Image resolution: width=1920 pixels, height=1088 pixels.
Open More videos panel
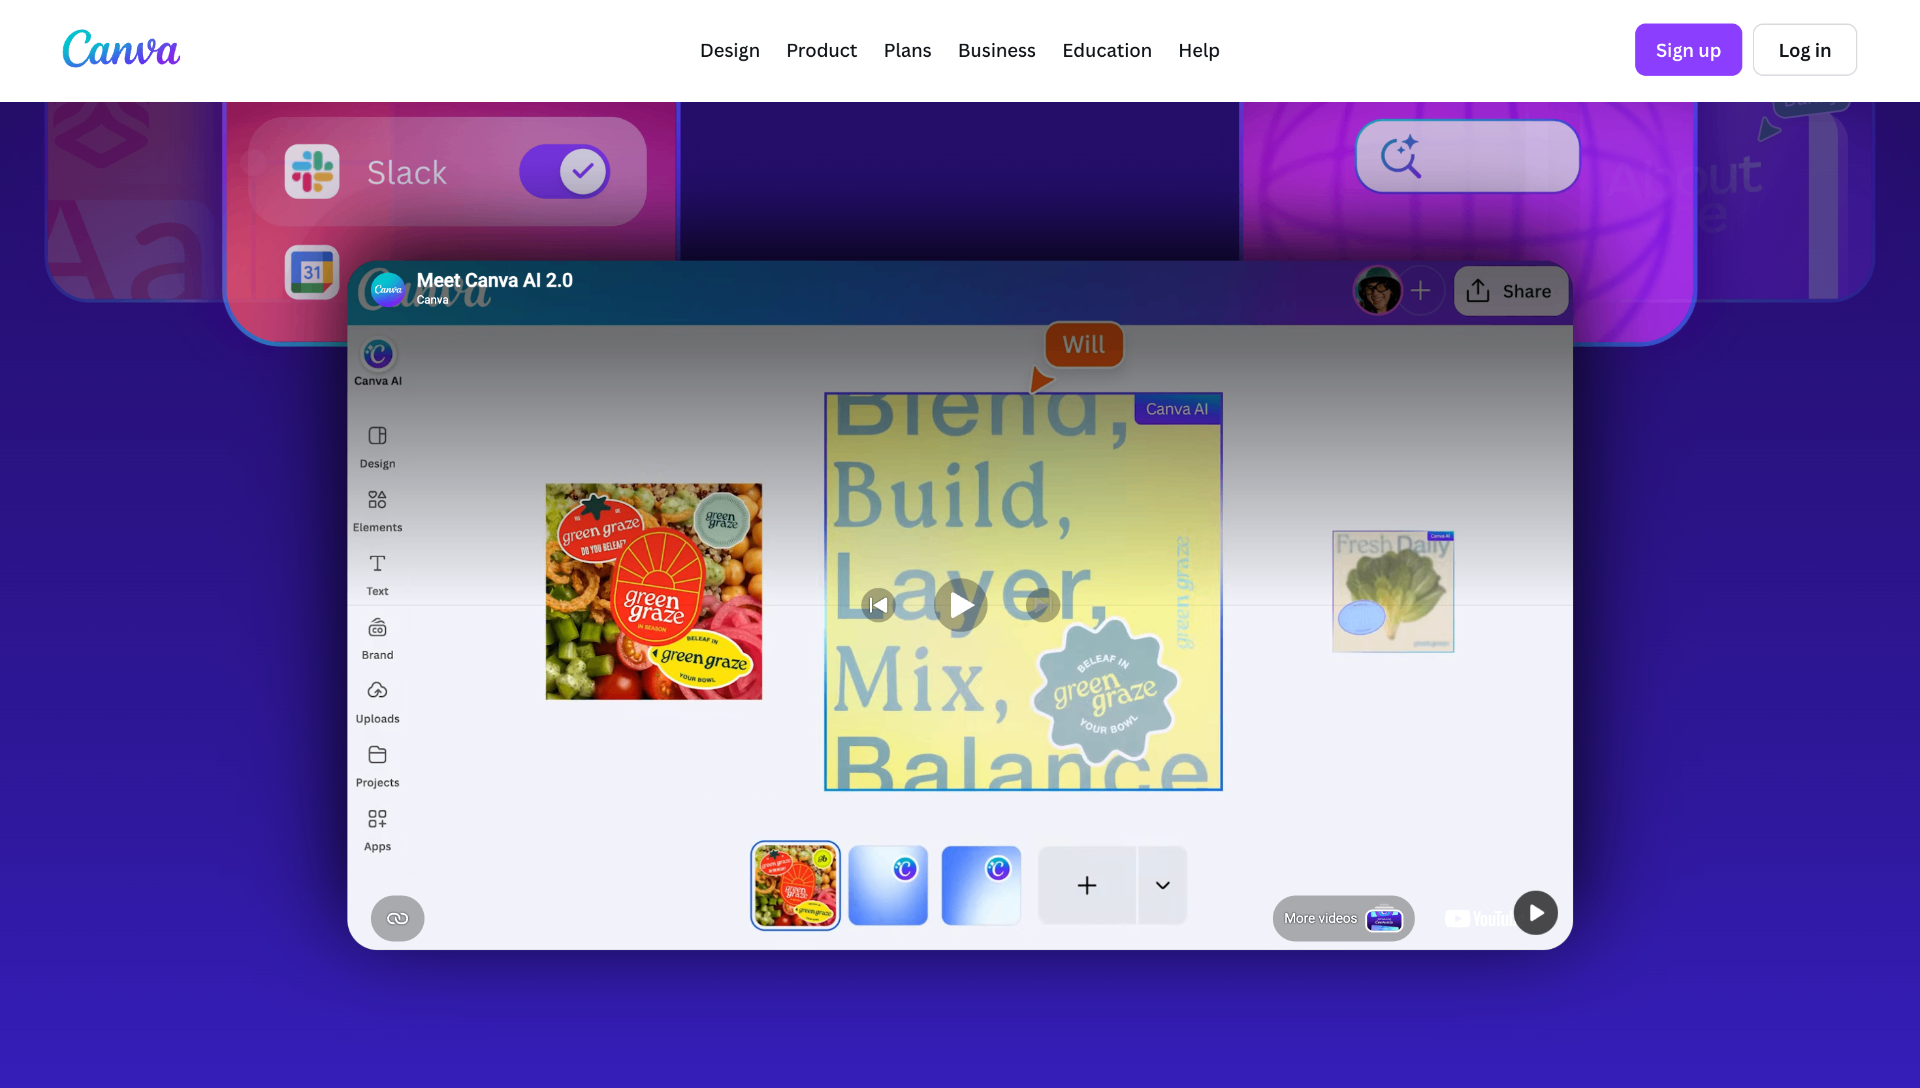tap(1343, 918)
